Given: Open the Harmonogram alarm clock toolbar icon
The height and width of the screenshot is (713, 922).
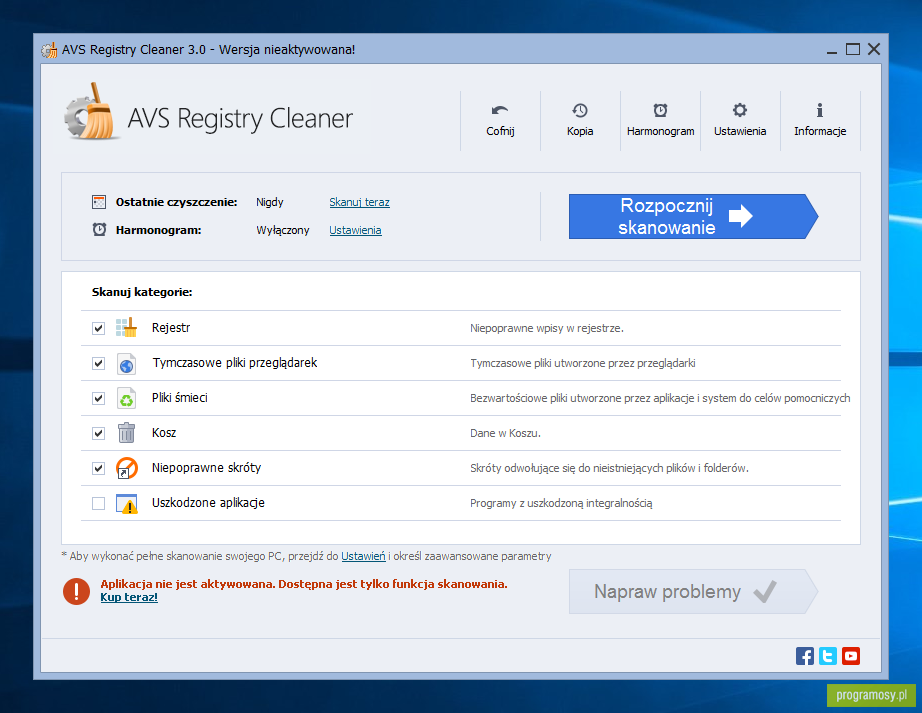Looking at the screenshot, I should 660,110.
